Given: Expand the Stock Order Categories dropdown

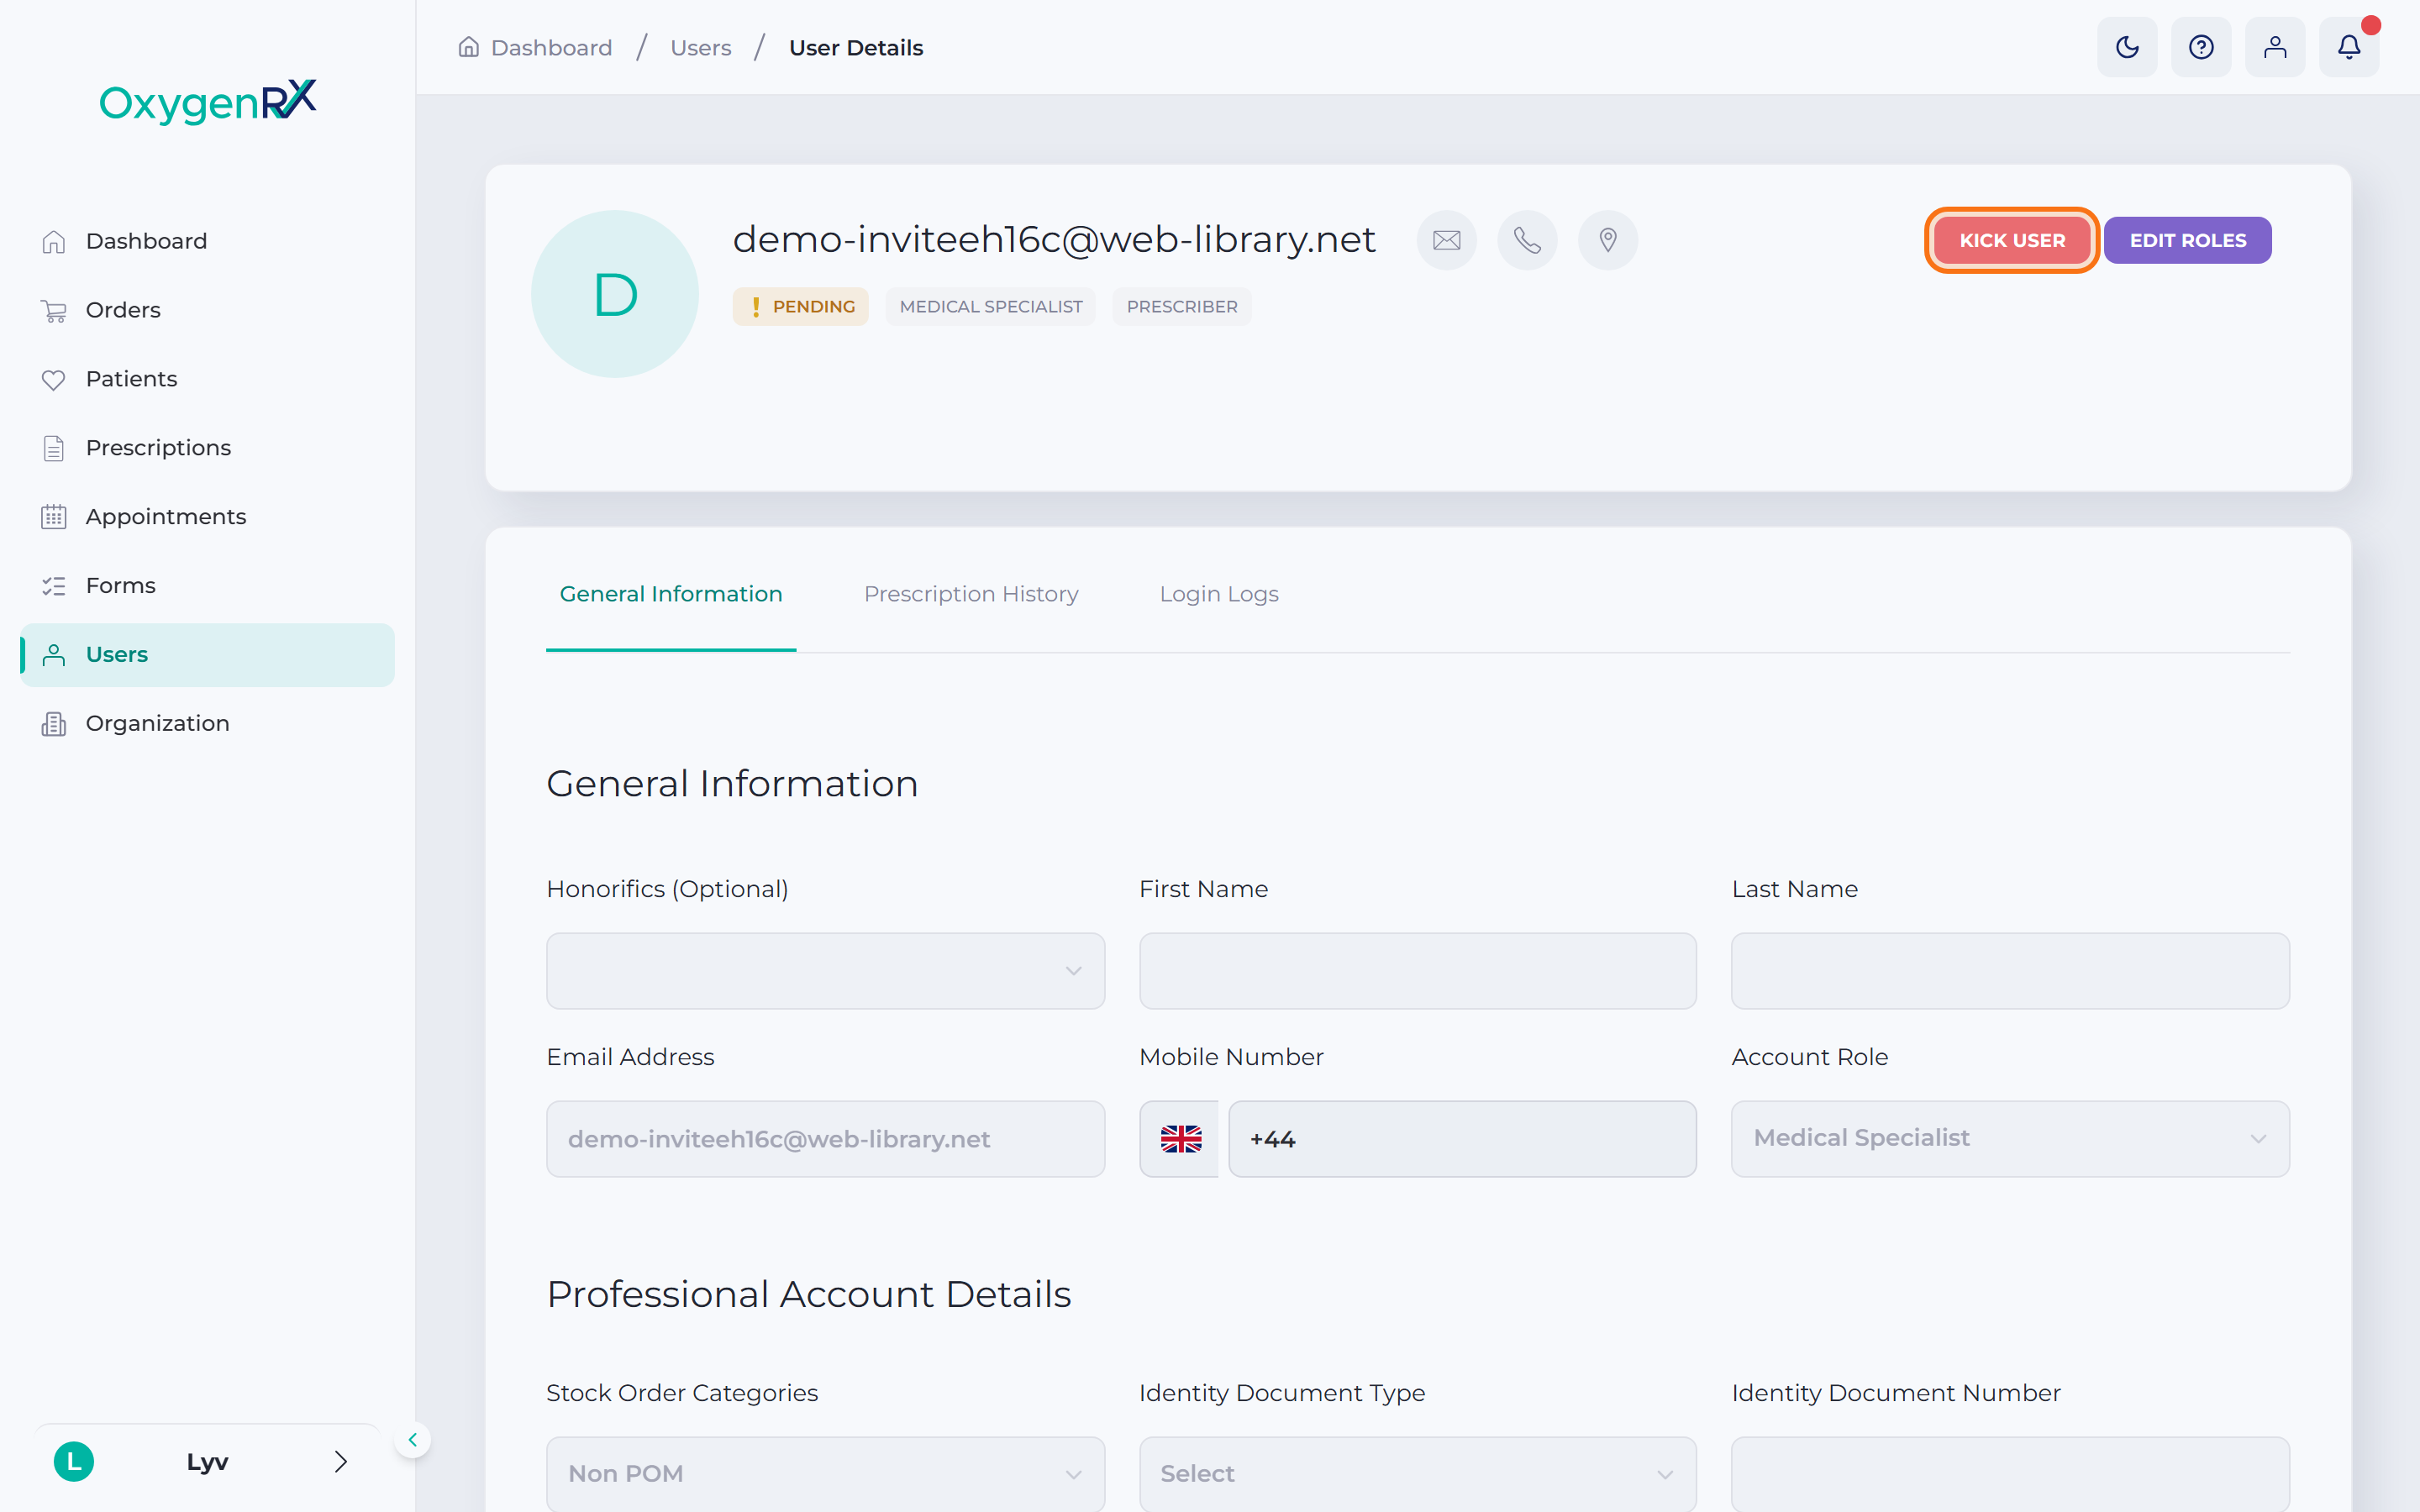Looking at the screenshot, I should (825, 1474).
